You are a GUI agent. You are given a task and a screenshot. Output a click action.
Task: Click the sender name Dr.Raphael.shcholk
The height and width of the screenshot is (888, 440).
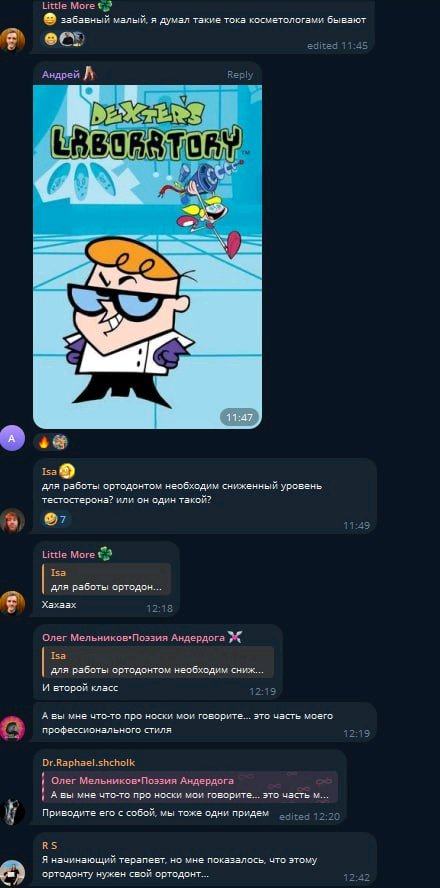click(x=88, y=762)
